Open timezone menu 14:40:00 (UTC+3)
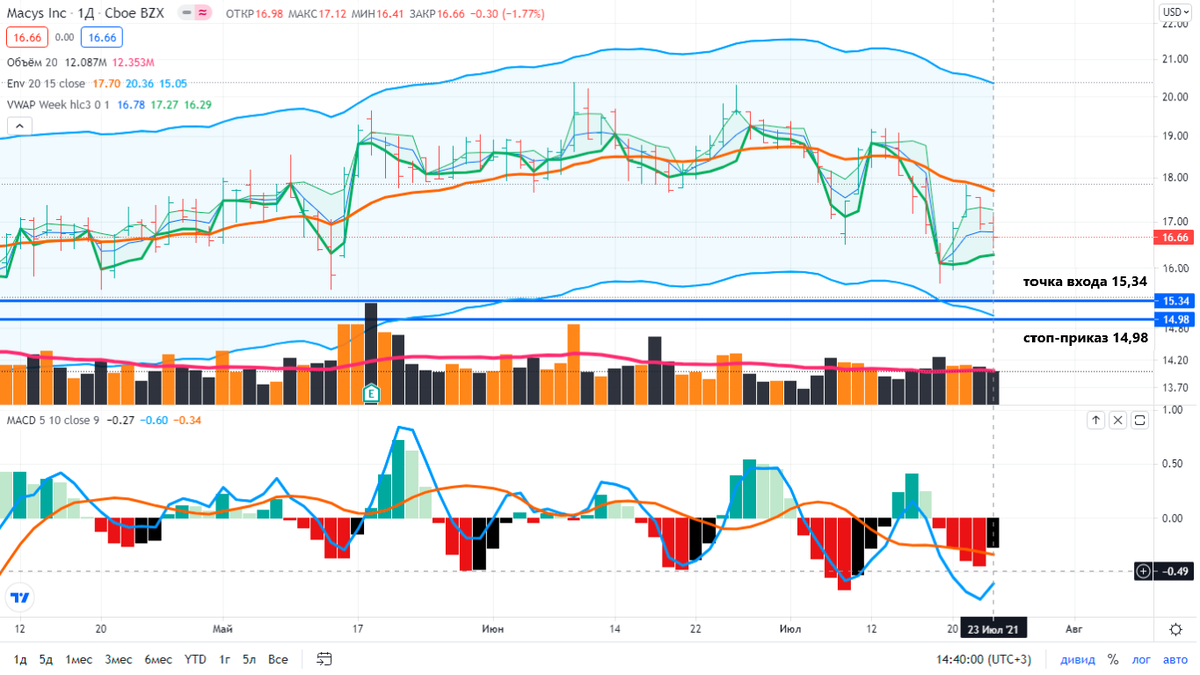1200x675 pixels. coord(982,659)
